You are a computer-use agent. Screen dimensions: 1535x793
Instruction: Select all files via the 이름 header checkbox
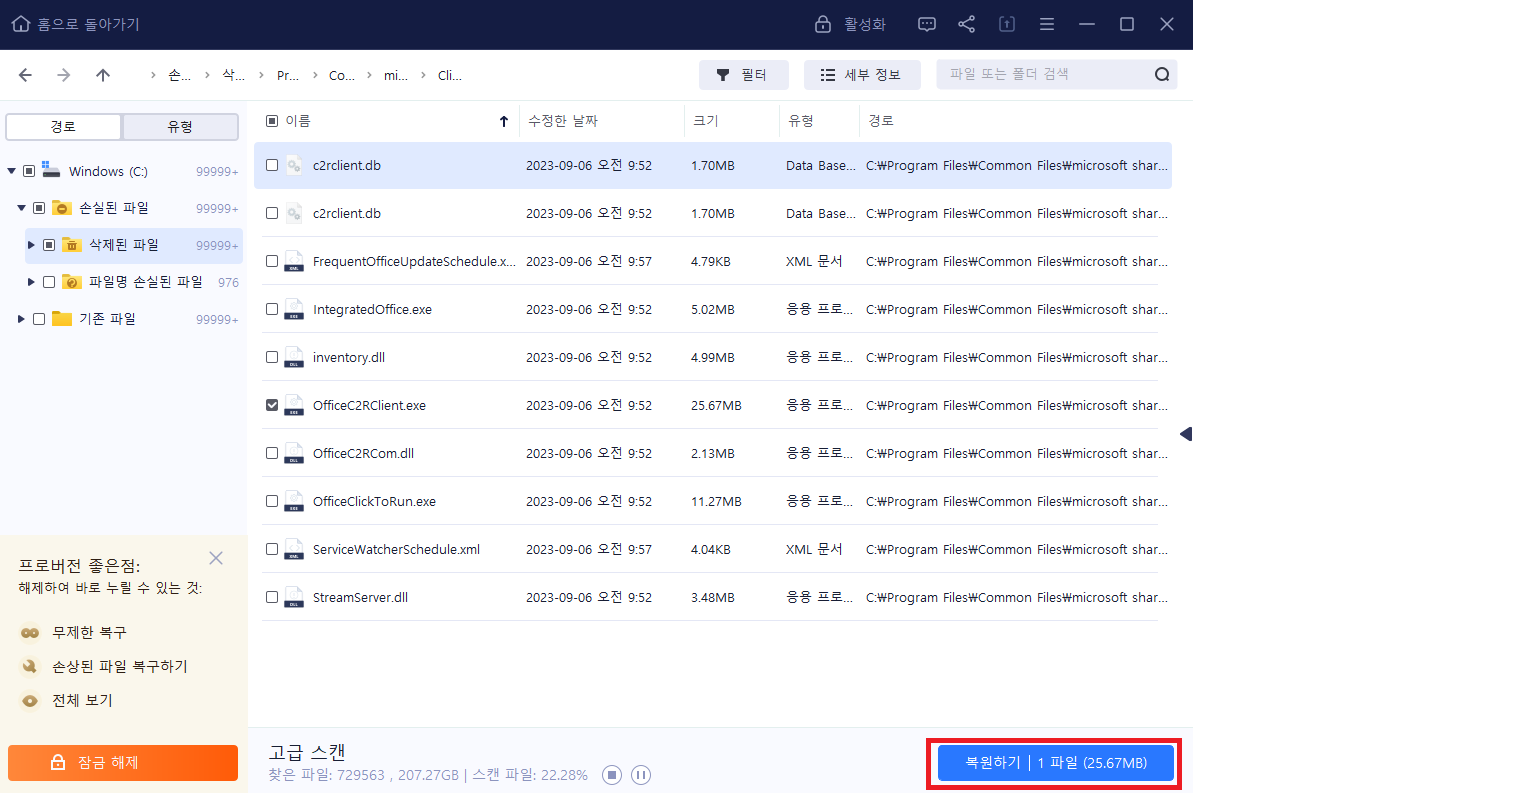coord(273,120)
